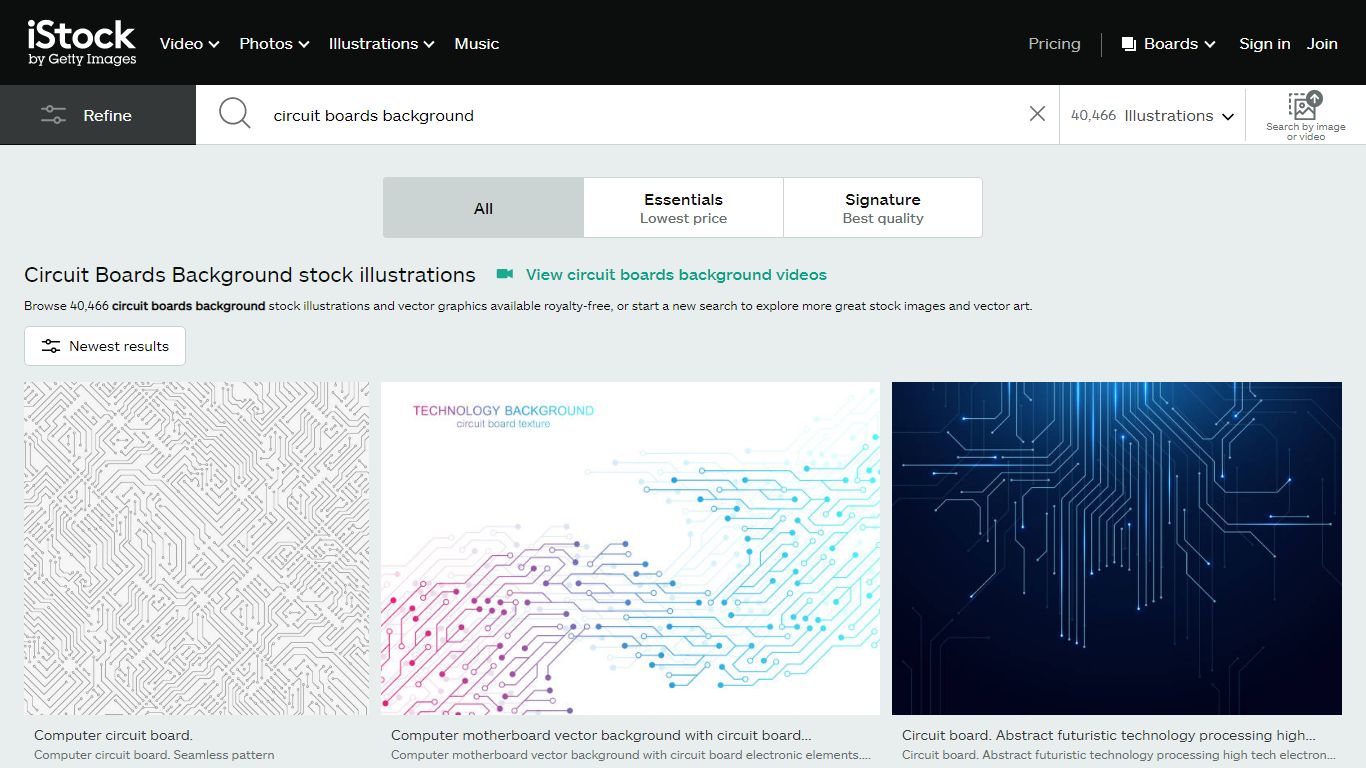Screen dimensions: 1366x768
Task: Open the Technology Background pink-blue thumbnail
Action: pos(630,548)
